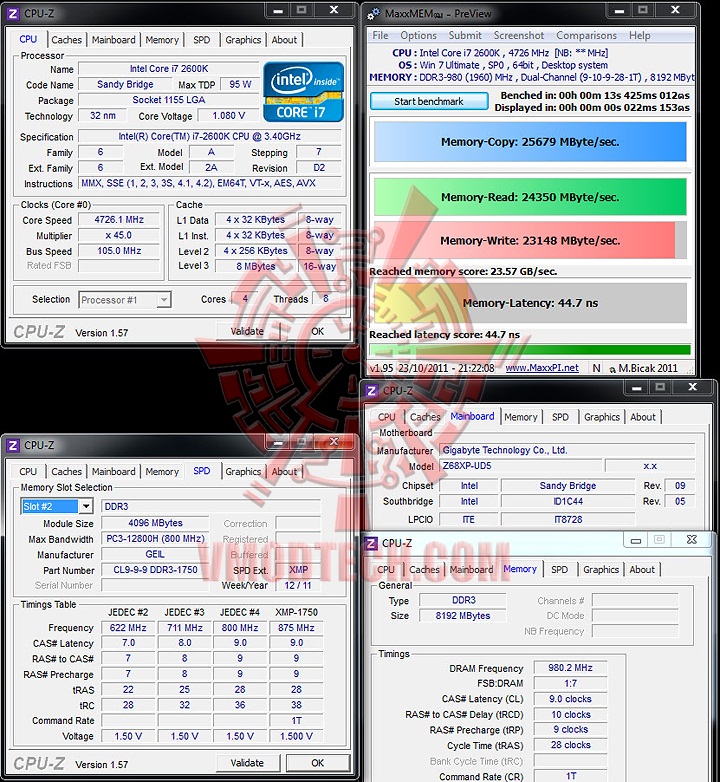
Task: Click Memory-Read result bar
Action: 530,197
